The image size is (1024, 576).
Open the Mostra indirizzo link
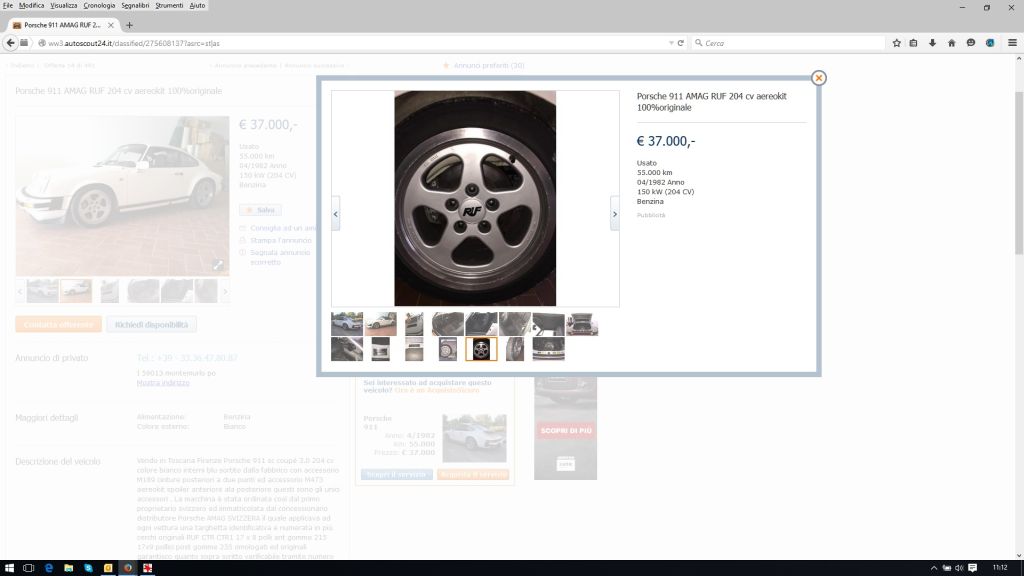coord(163,383)
